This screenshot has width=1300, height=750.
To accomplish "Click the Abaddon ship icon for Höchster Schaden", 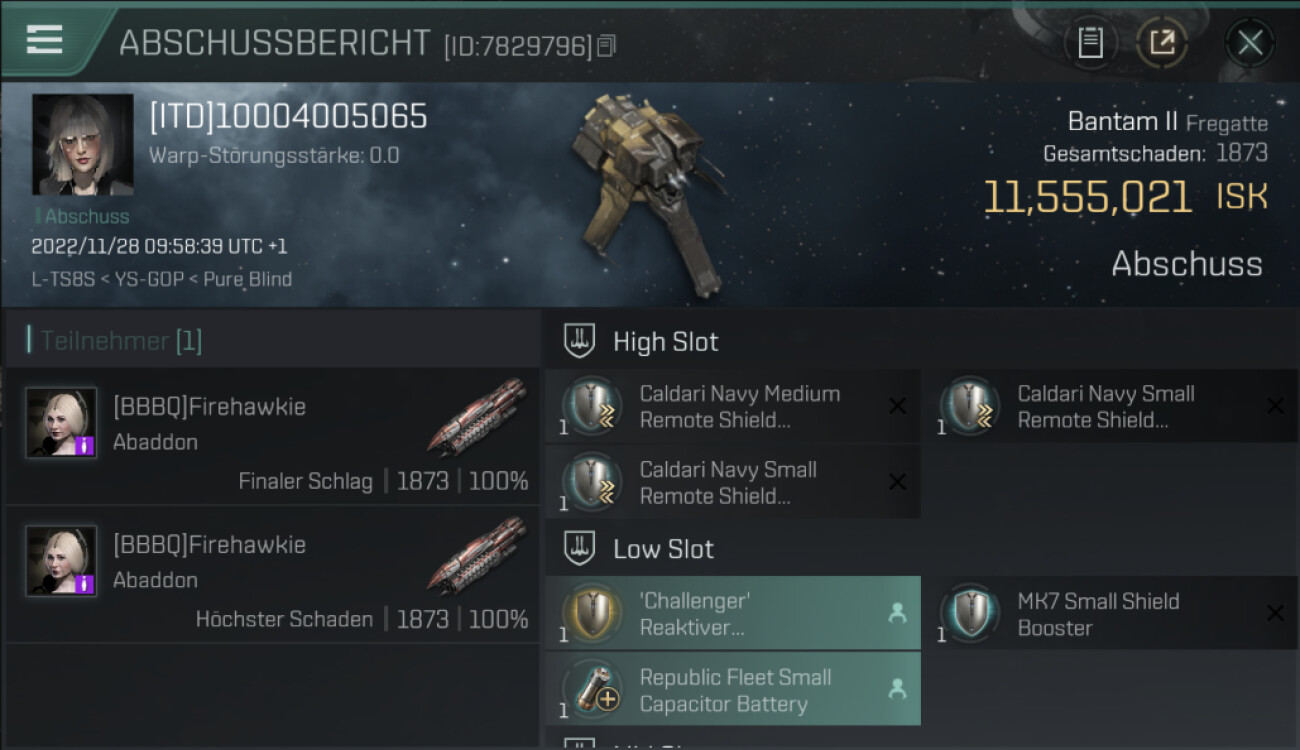I will [x=477, y=554].
